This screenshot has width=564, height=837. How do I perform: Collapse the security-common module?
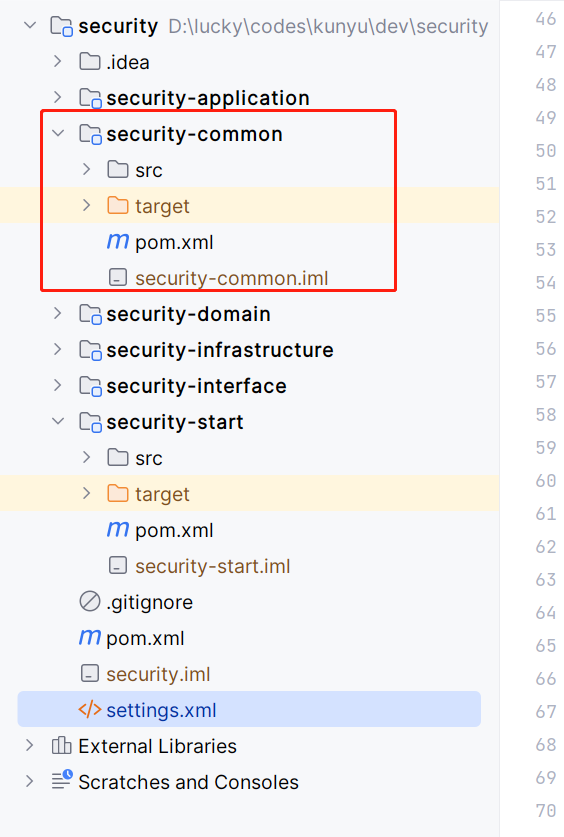click(58, 133)
